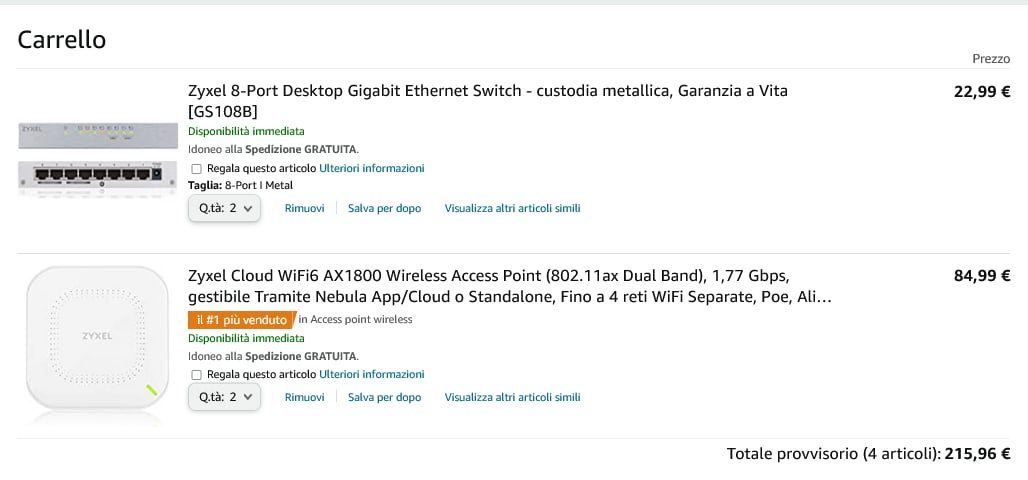Remove the WiFi6 access point from cart

pyautogui.click(x=304, y=397)
